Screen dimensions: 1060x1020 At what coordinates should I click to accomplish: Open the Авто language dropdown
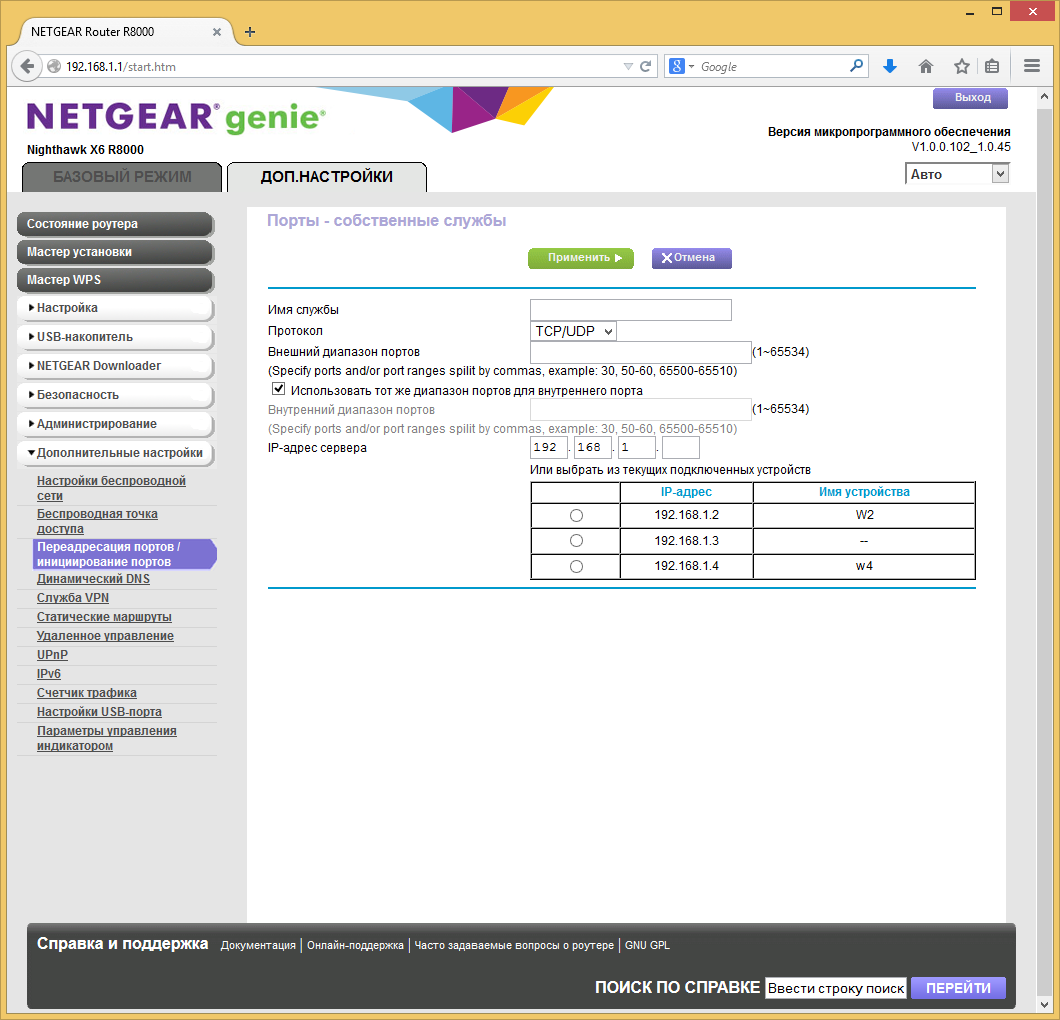[x=998, y=173]
